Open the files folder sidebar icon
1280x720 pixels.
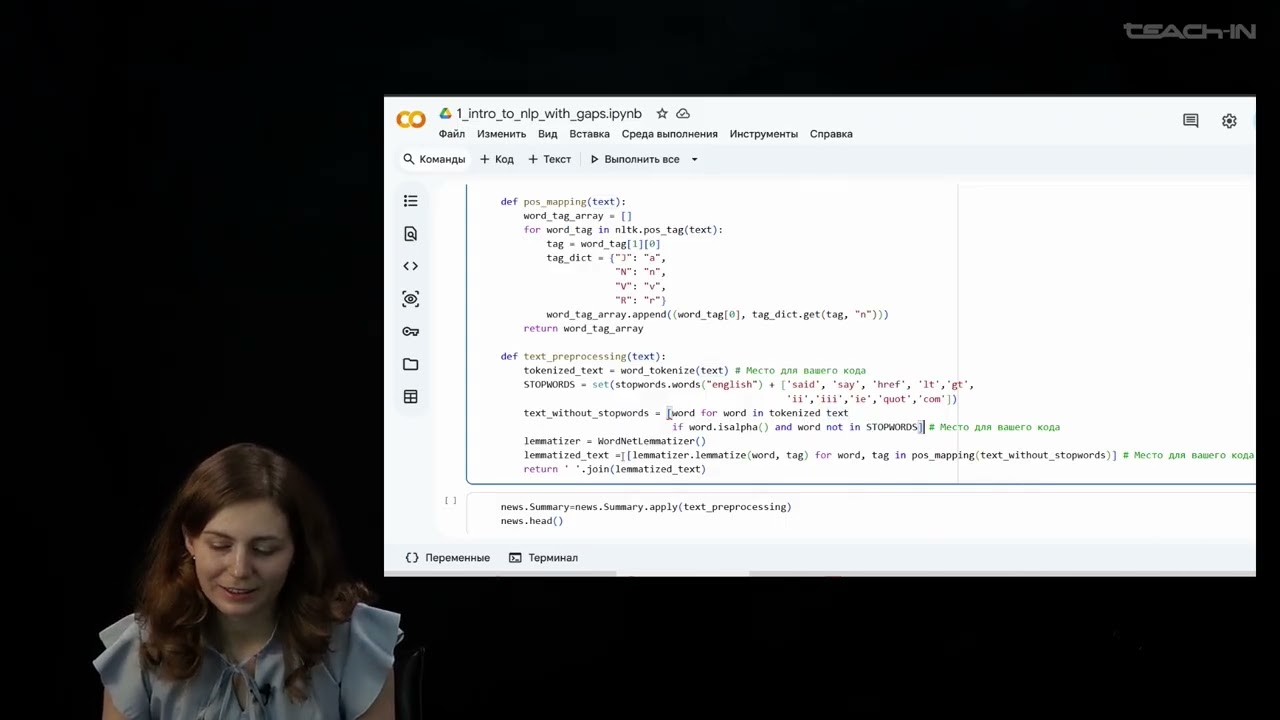(410, 364)
